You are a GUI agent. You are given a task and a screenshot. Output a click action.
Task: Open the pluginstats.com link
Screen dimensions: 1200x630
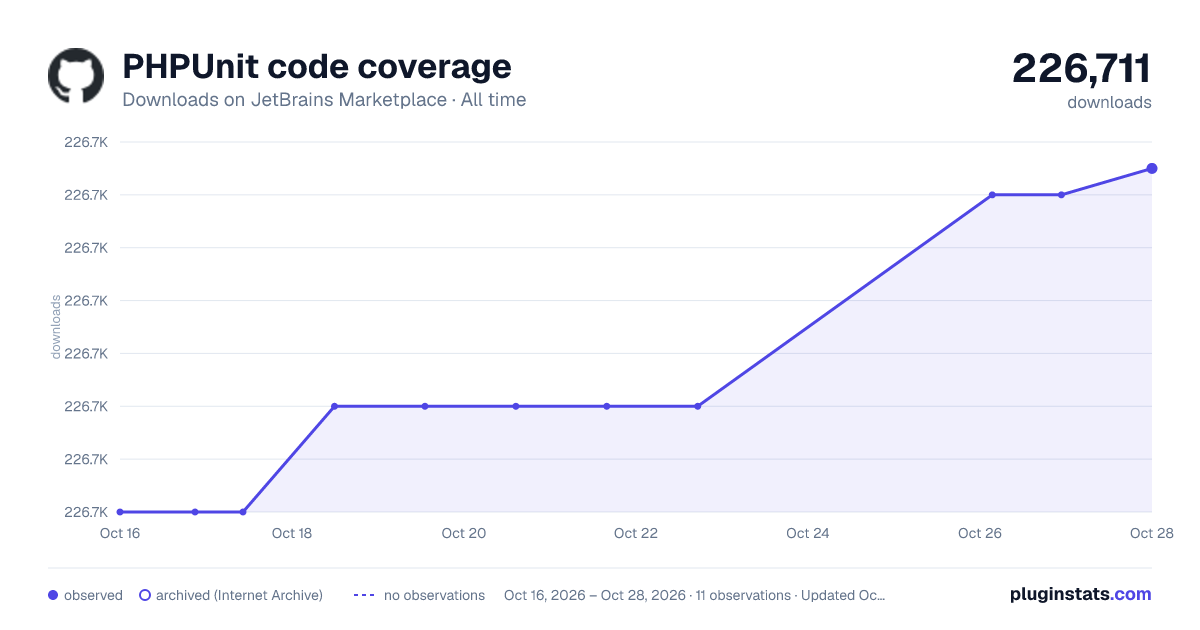coord(1080,594)
